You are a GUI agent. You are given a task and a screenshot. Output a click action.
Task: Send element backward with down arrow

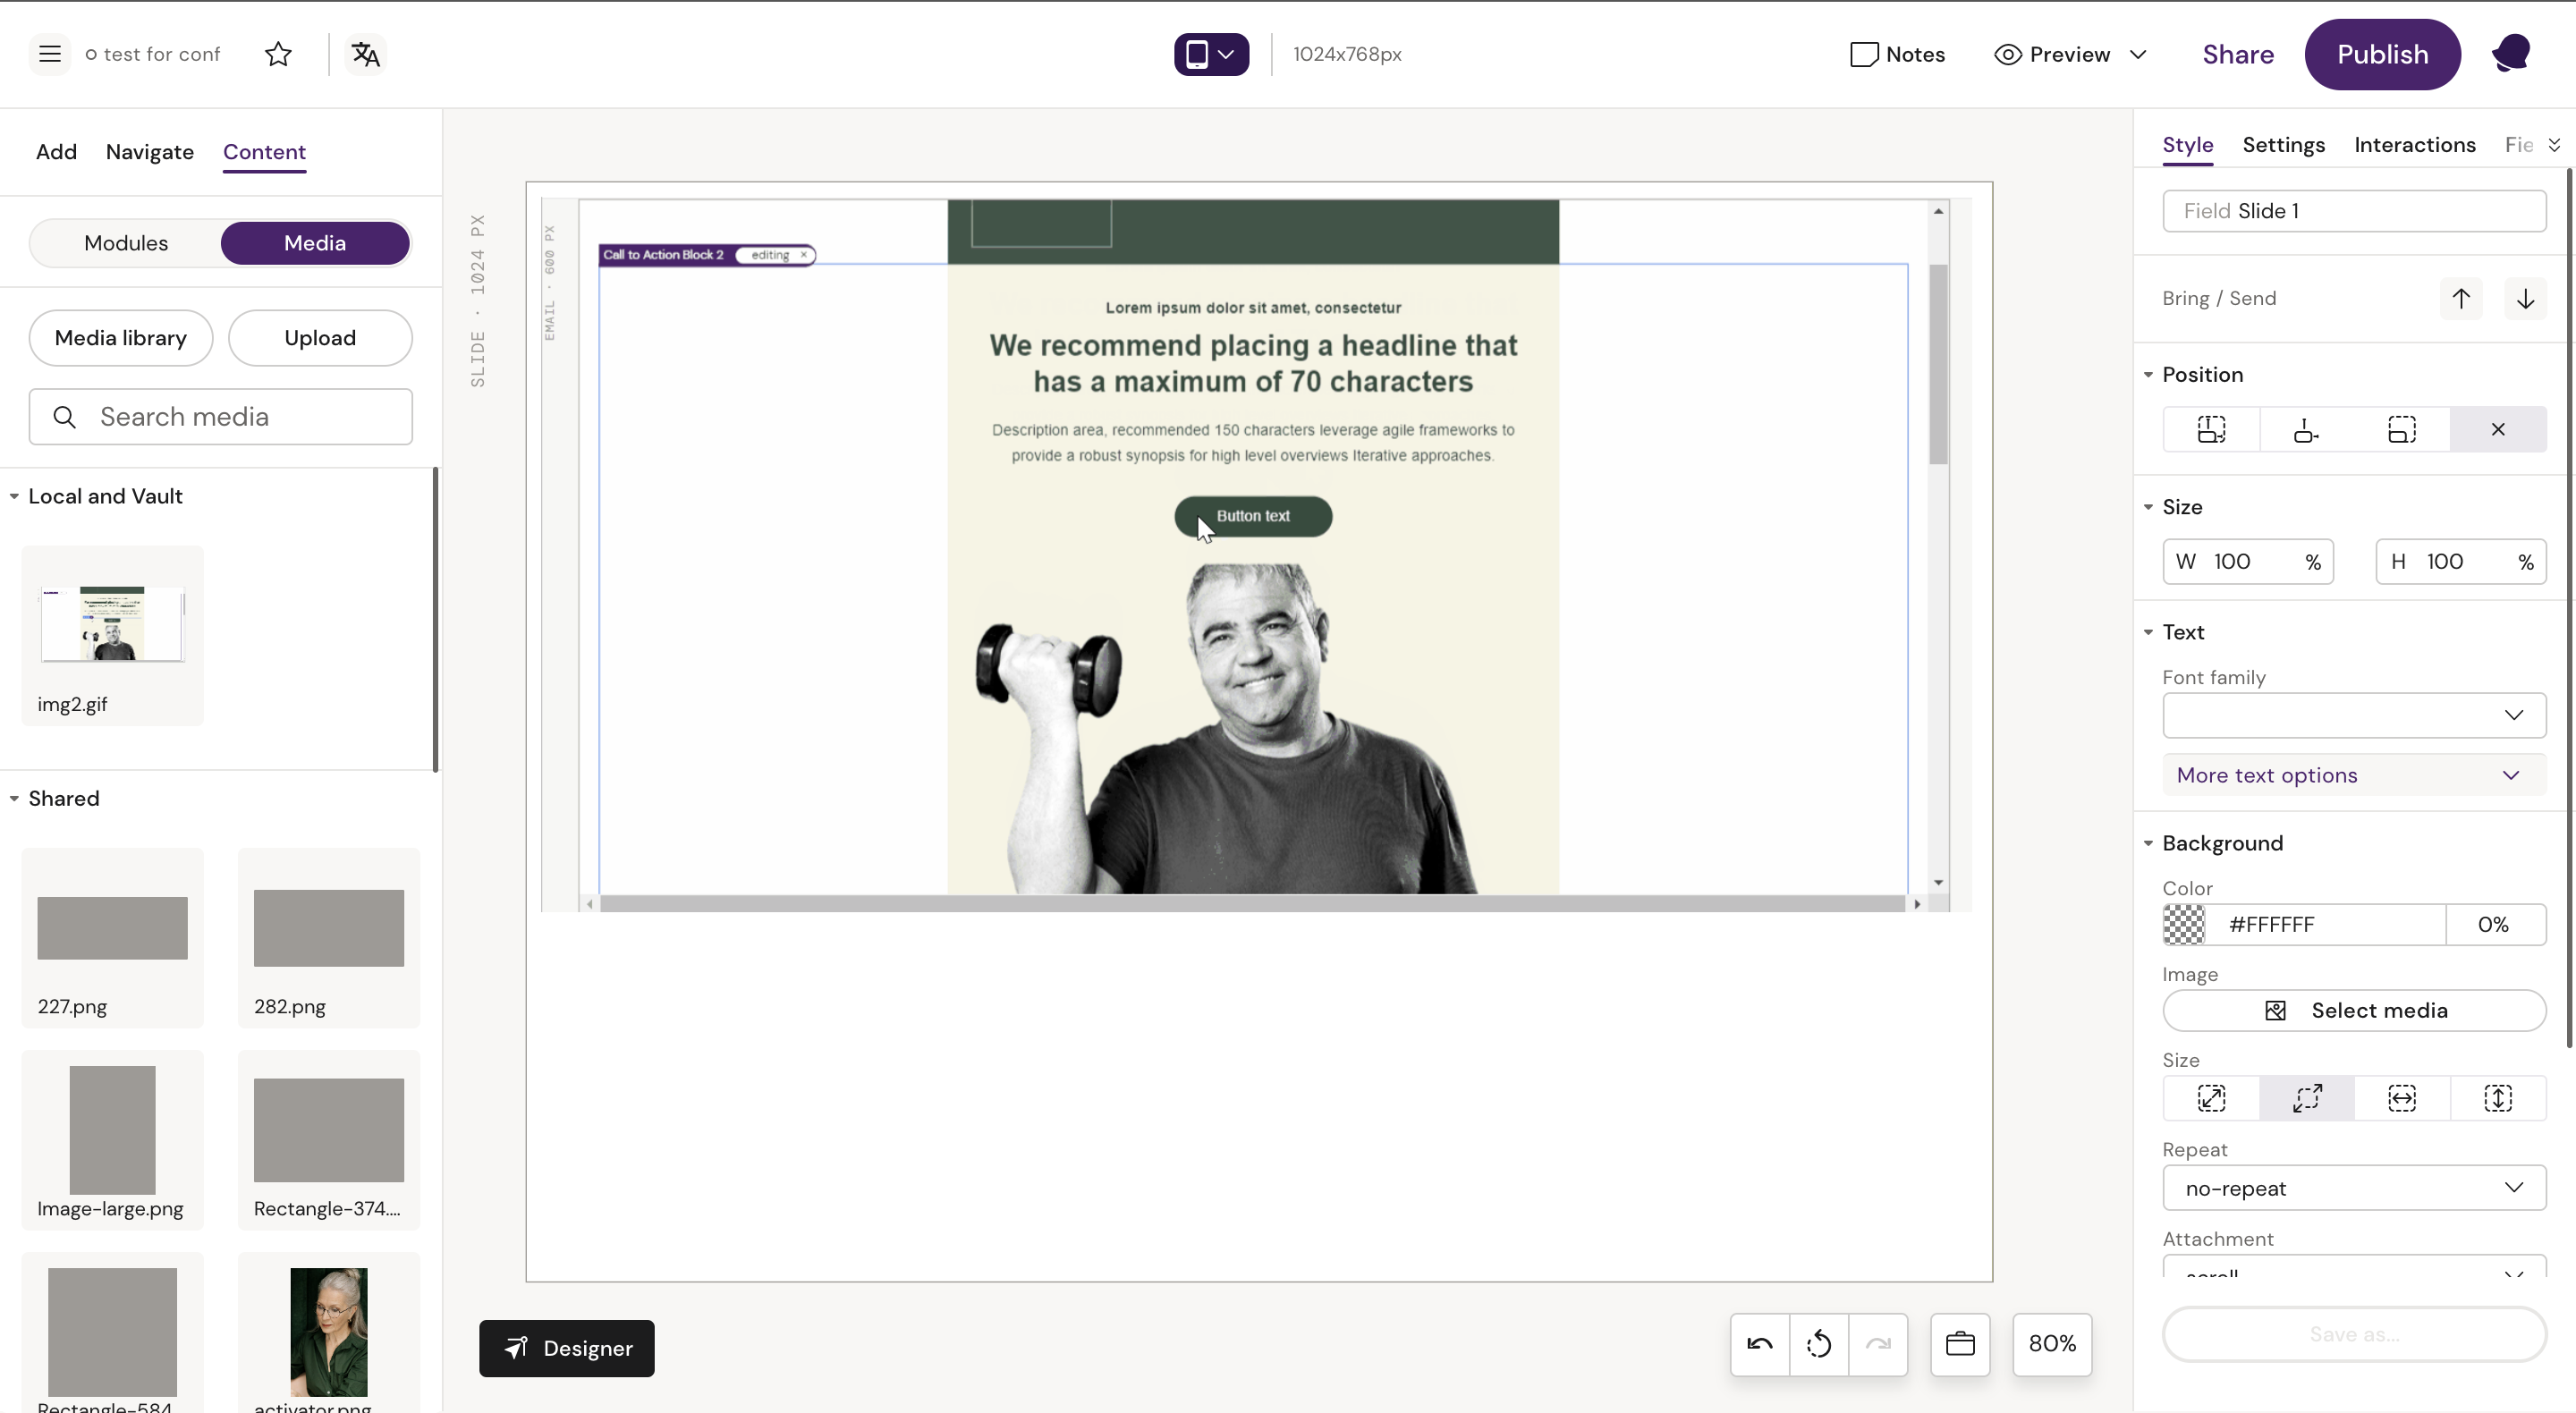2525,298
